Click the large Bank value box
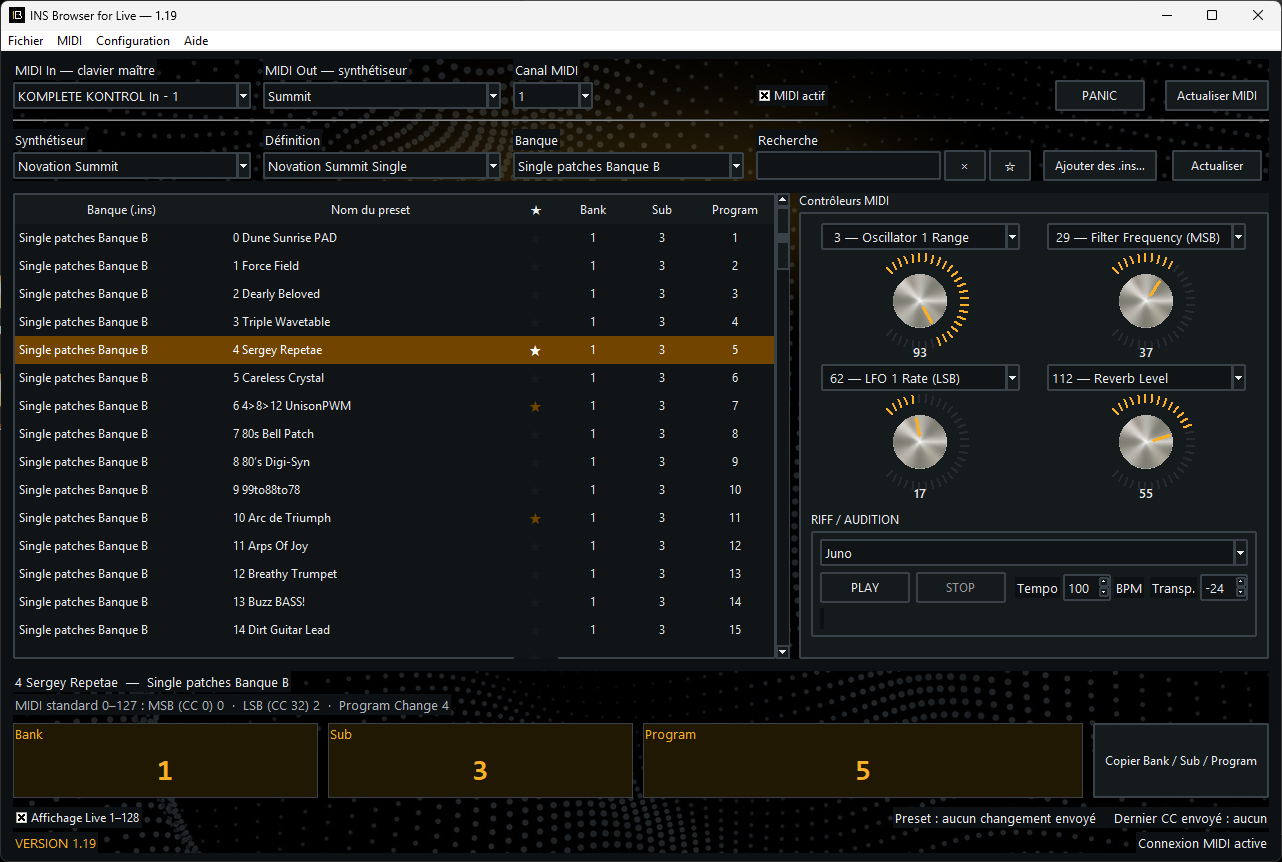The width and height of the screenshot is (1282, 862). [165, 761]
